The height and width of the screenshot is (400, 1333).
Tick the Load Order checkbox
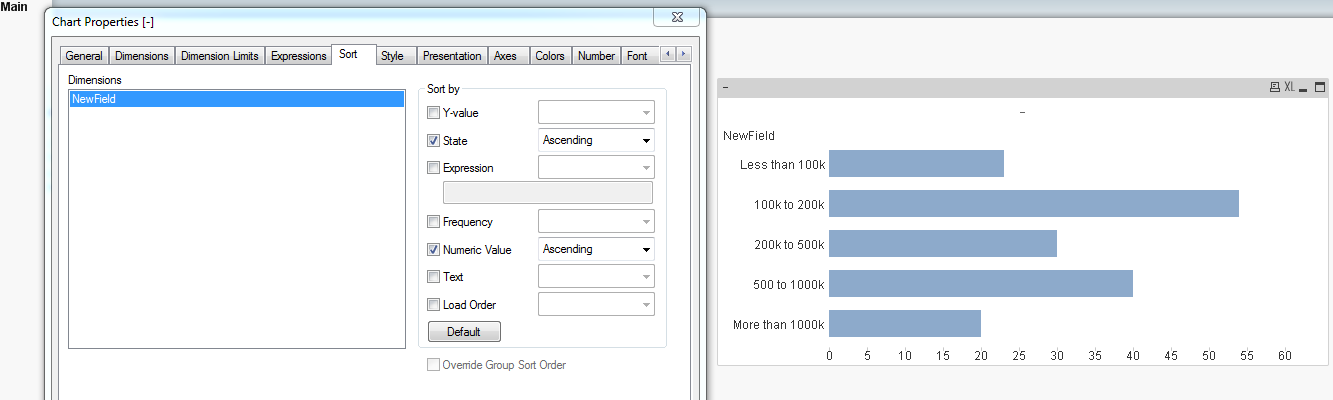[433, 305]
